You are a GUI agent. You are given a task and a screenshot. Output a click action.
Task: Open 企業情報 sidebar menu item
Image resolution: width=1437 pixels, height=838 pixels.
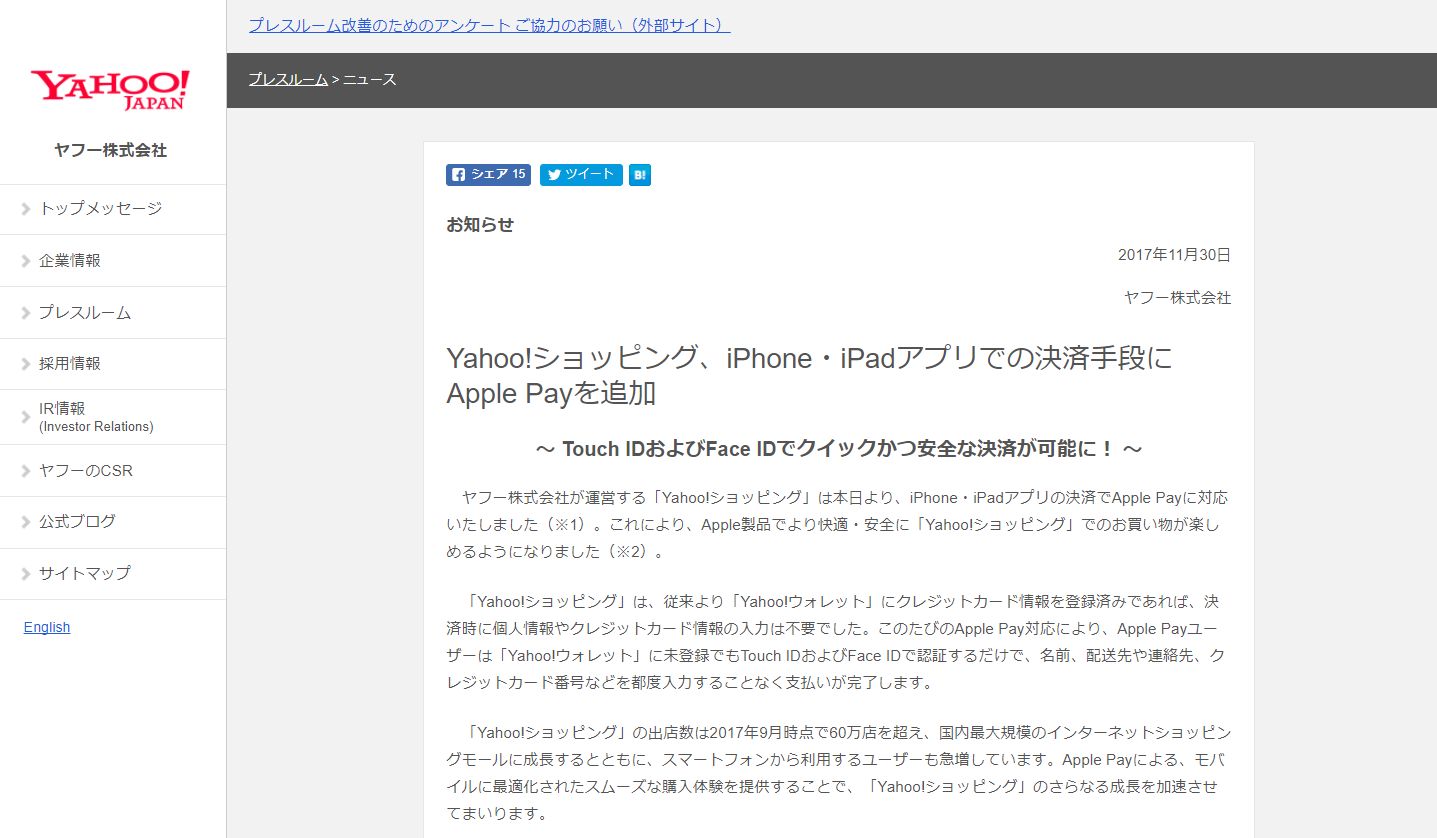70,261
